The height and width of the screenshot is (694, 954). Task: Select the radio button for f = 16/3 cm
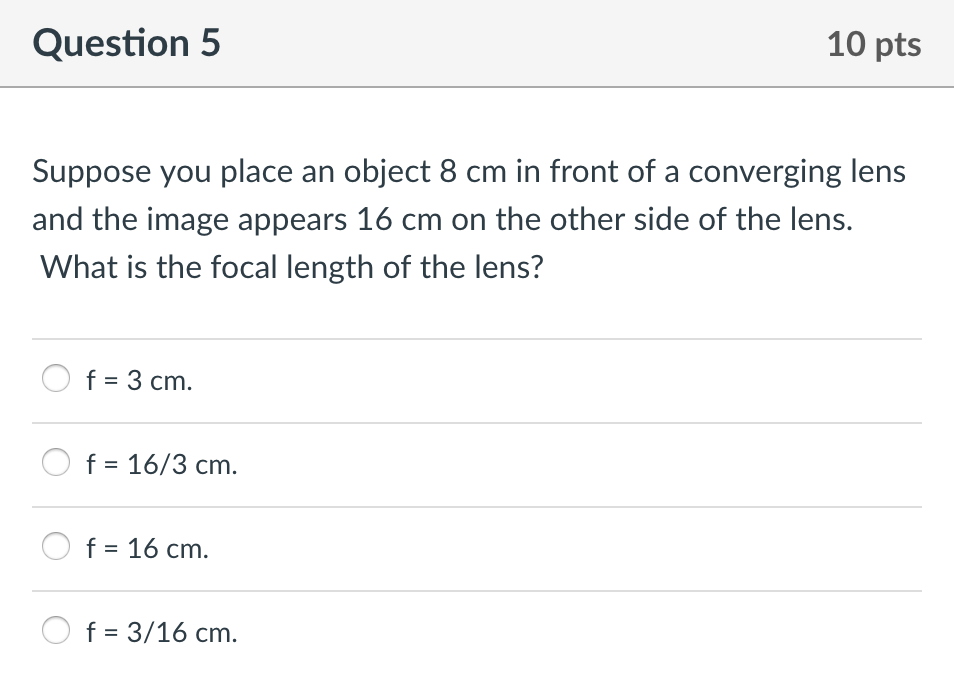(56, 462)
